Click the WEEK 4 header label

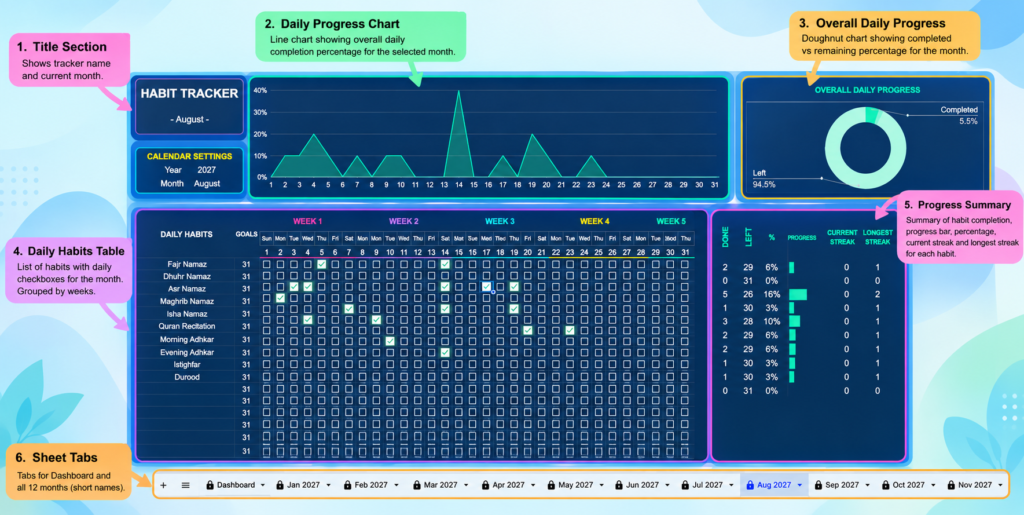pyautogui.click(x=595, y=221)
